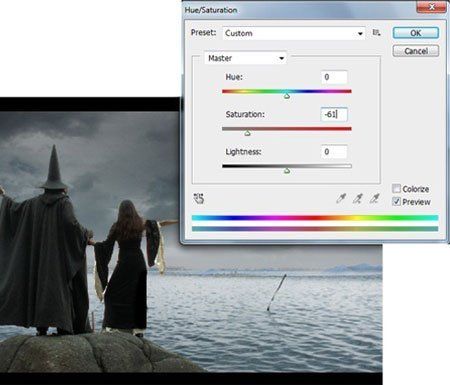Open the Preset dropdown showing Custom
This screenshot has width=450, height=385.
pyautogui.click(x=294, y=33)
